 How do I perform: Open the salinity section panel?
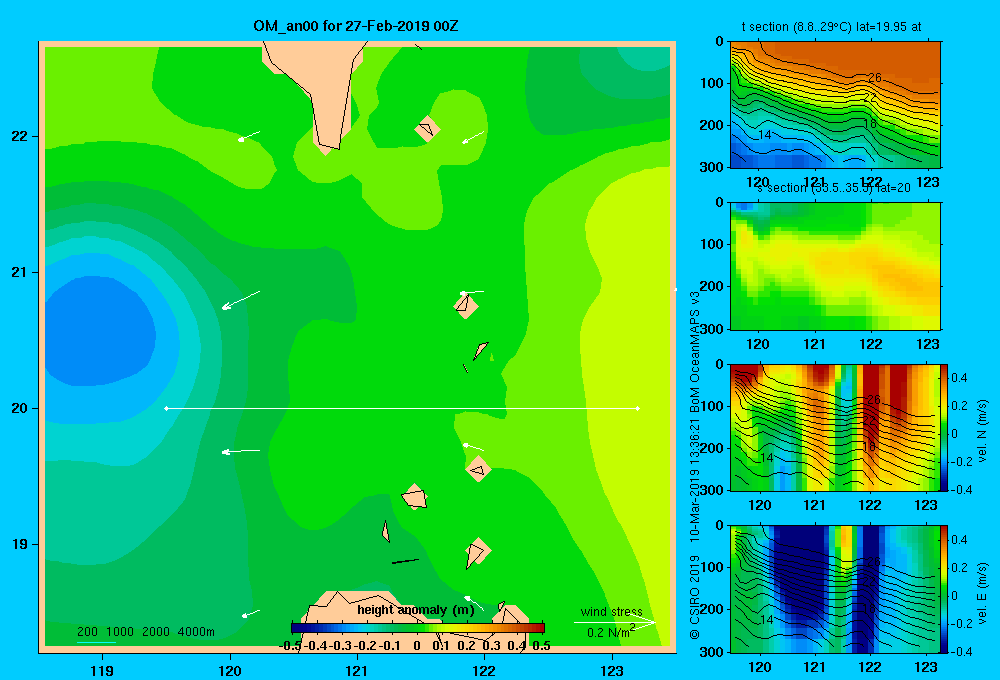click(835, 266)
